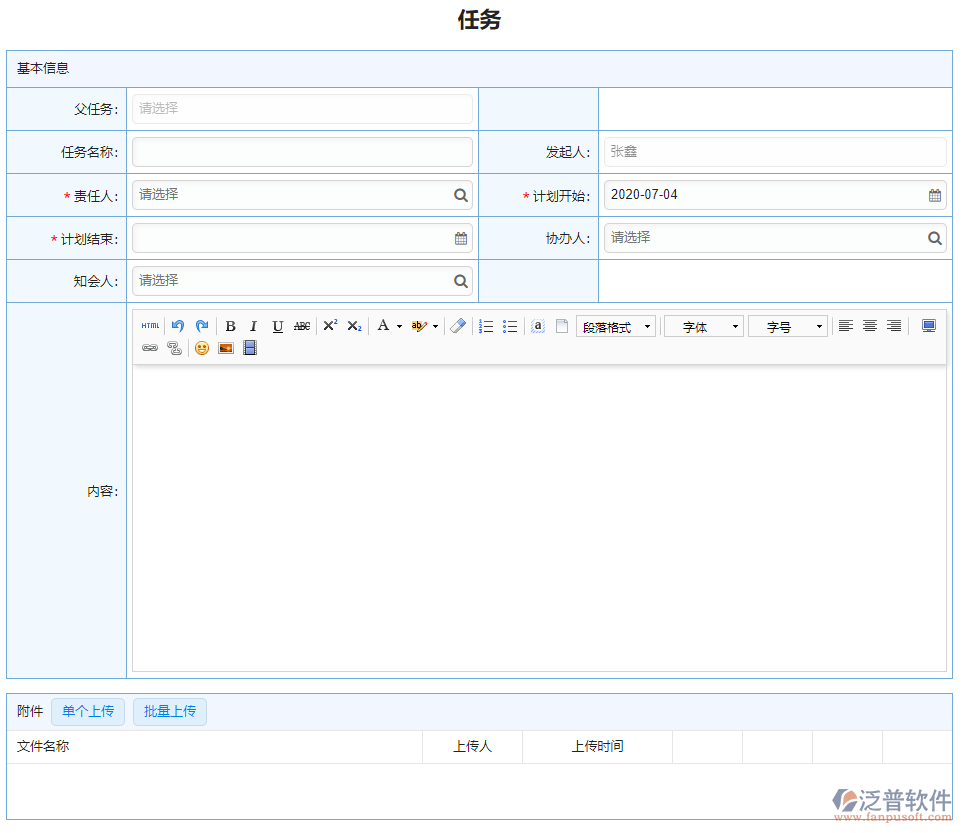962x833 pixels.
Task: Click the 批量上传 batch upload button
Action: pos(169,711)
